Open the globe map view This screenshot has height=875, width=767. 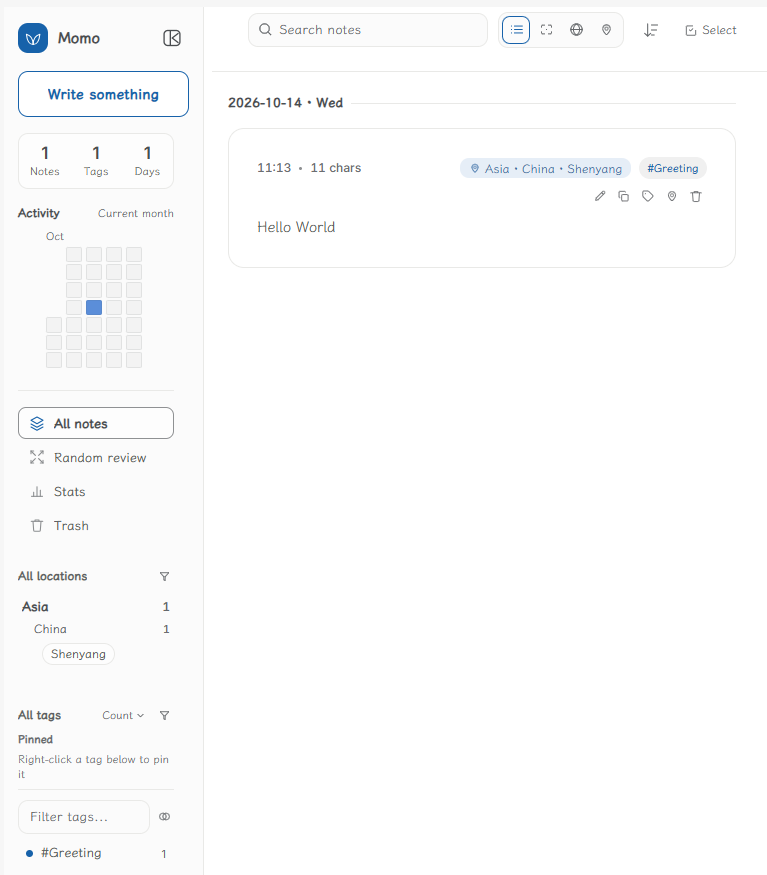pyautogui.click(x=576, y=30)
